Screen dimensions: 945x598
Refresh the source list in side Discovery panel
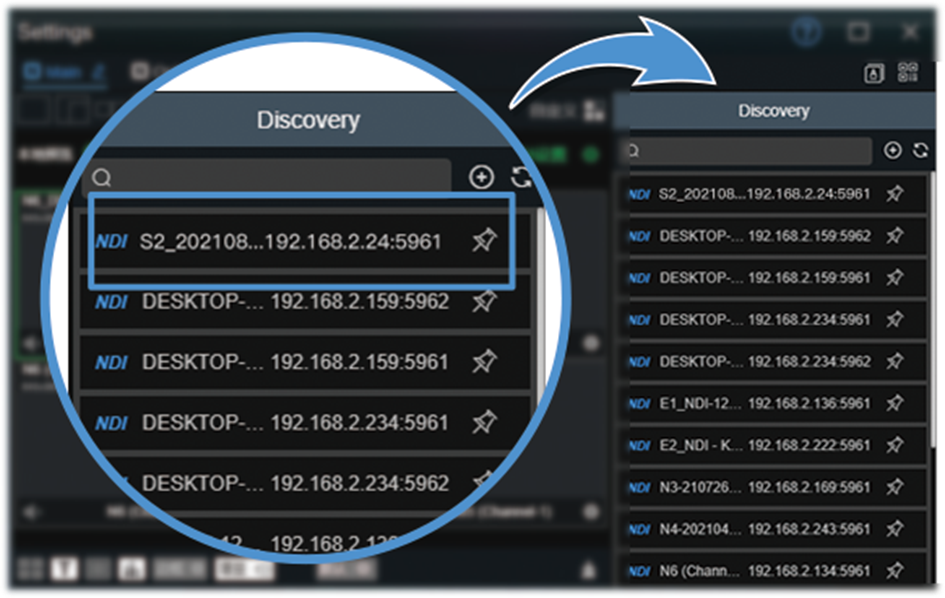pyautogui.click(x=920, y=150)
